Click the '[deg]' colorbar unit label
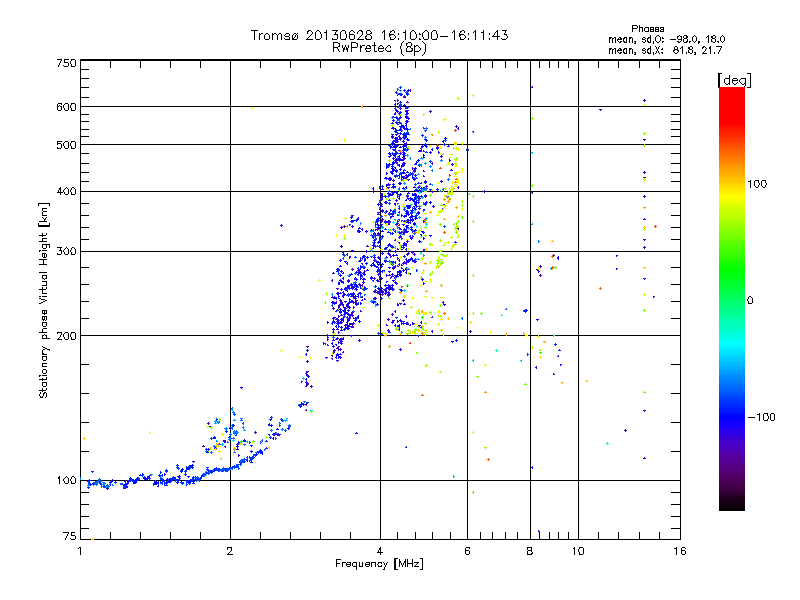The image size is (800, 600). click(734, 80)
